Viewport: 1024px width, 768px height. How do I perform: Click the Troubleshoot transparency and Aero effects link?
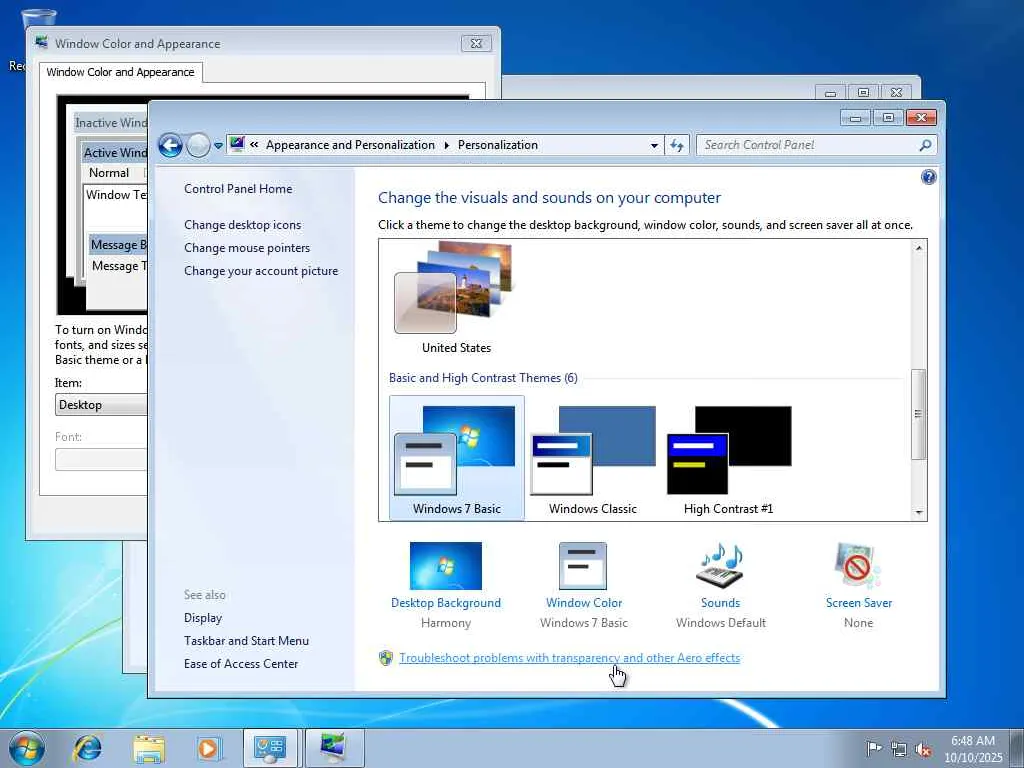tap(569, 658)
